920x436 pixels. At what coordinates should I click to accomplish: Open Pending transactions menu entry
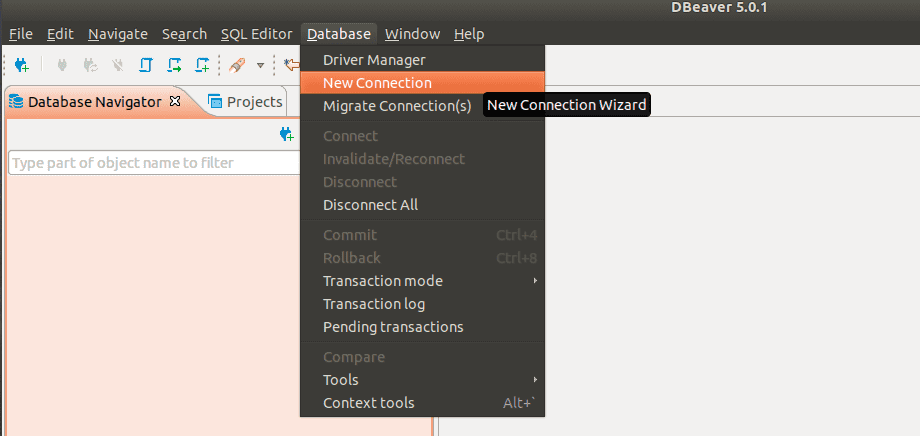tap(422, 327)
